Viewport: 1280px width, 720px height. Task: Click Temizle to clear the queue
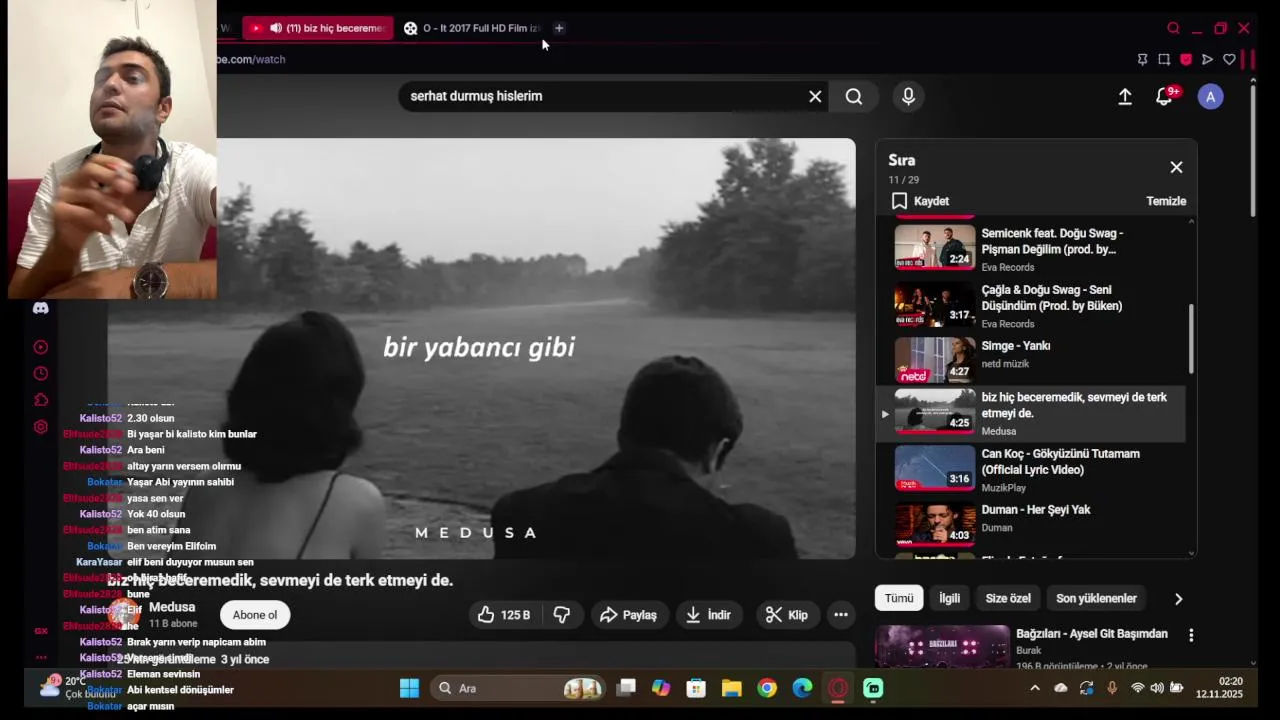tap(1166, 201)
